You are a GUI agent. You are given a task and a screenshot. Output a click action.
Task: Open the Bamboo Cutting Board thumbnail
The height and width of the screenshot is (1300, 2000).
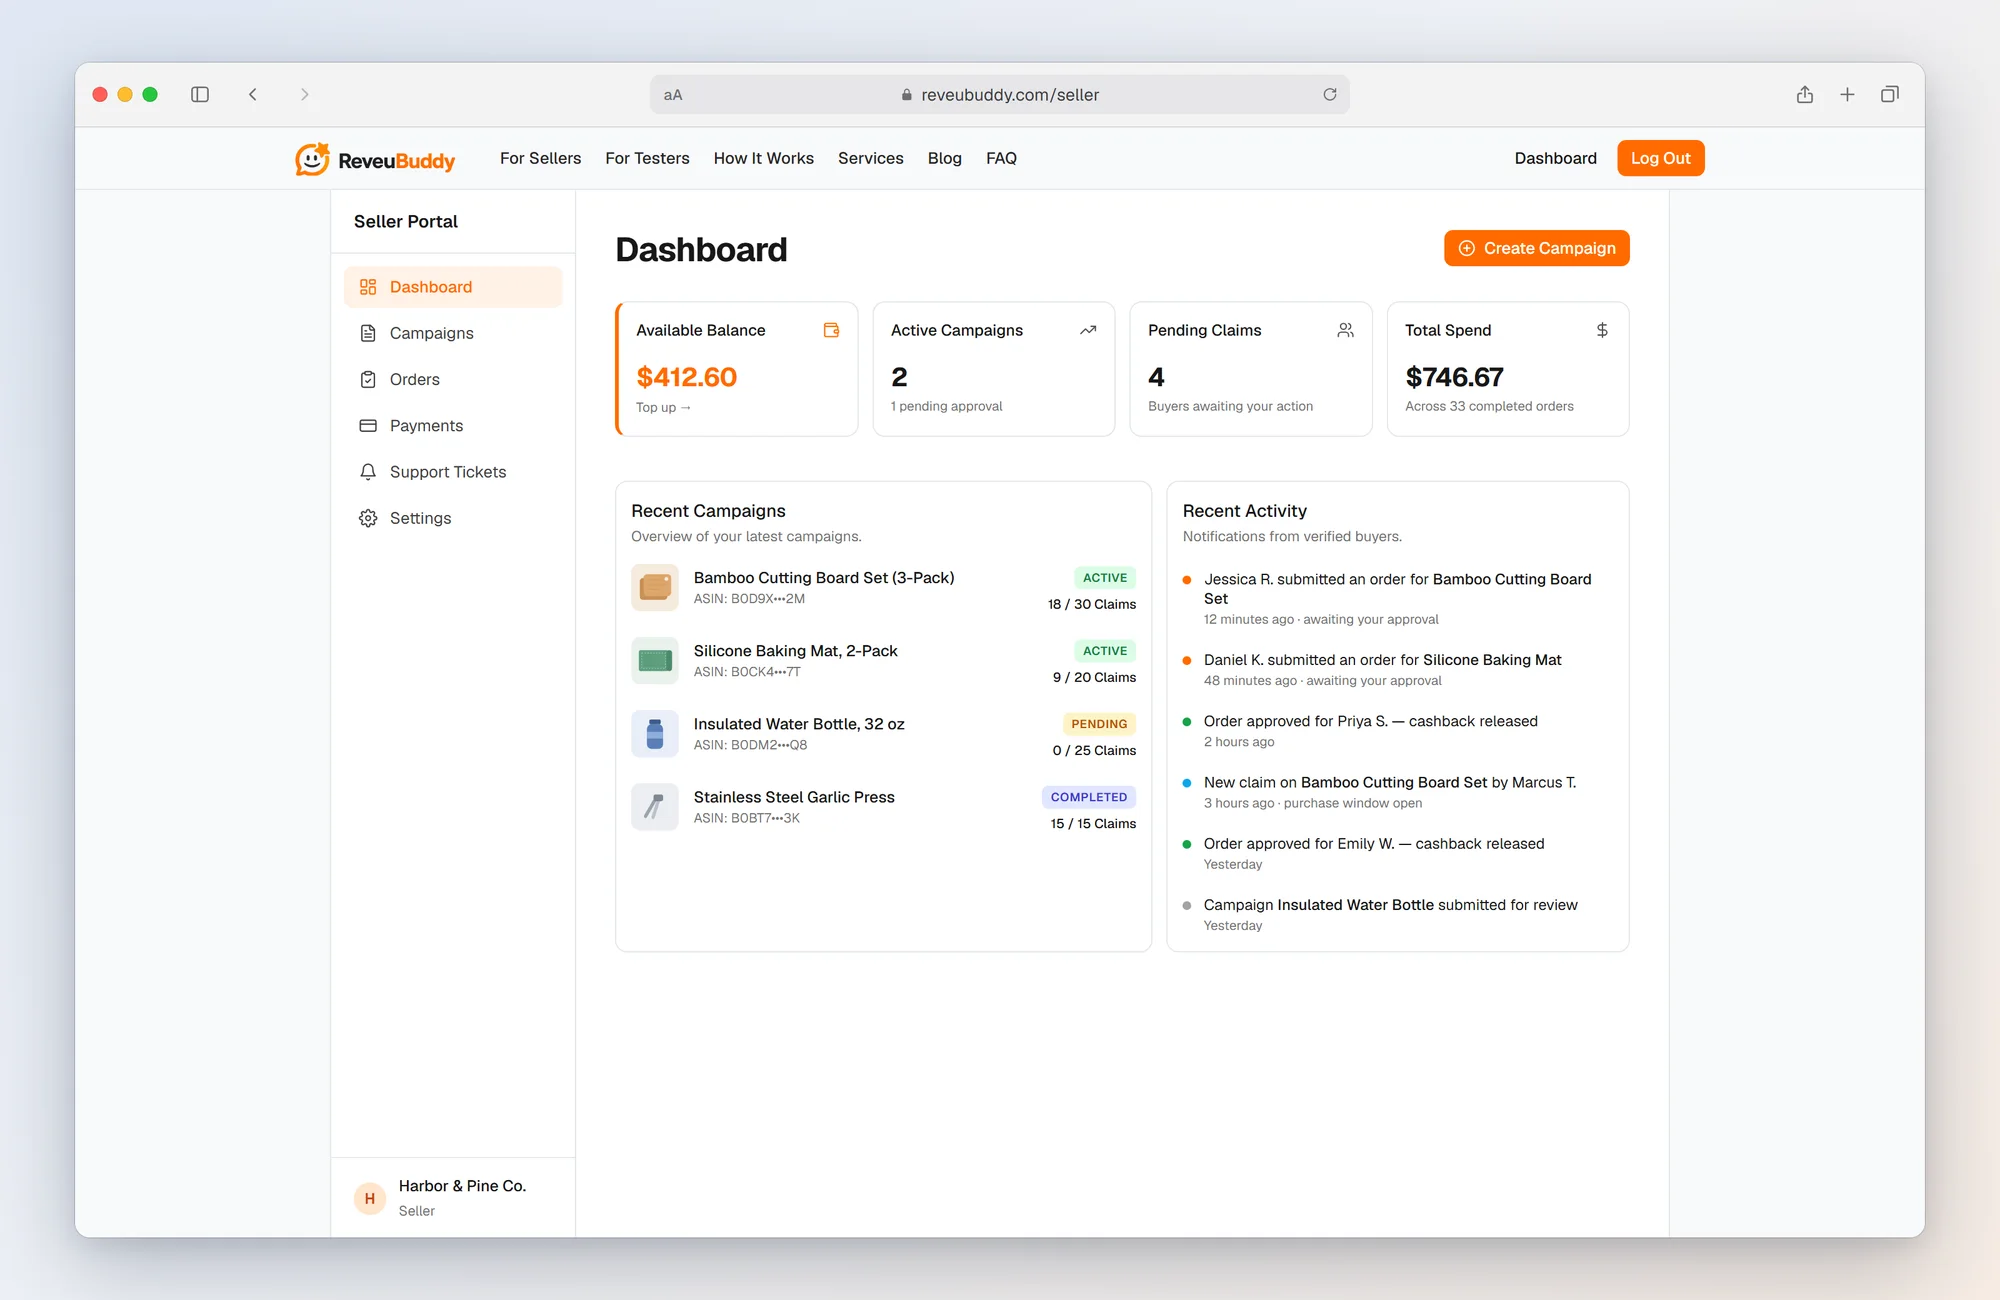655,588
